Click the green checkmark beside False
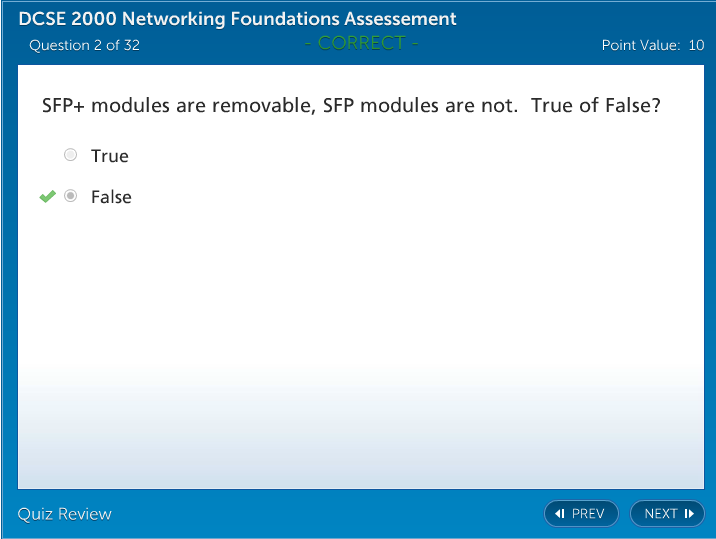 click(x=47, y=197)
